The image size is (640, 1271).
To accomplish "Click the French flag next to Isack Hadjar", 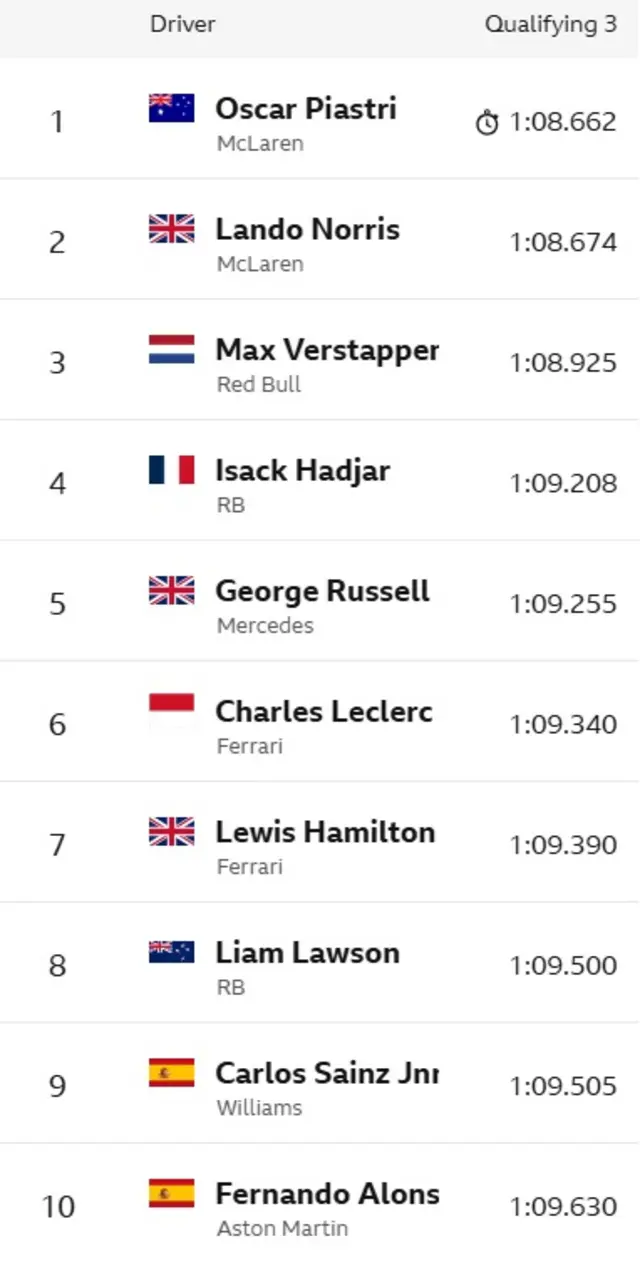I will click(171, 470).
